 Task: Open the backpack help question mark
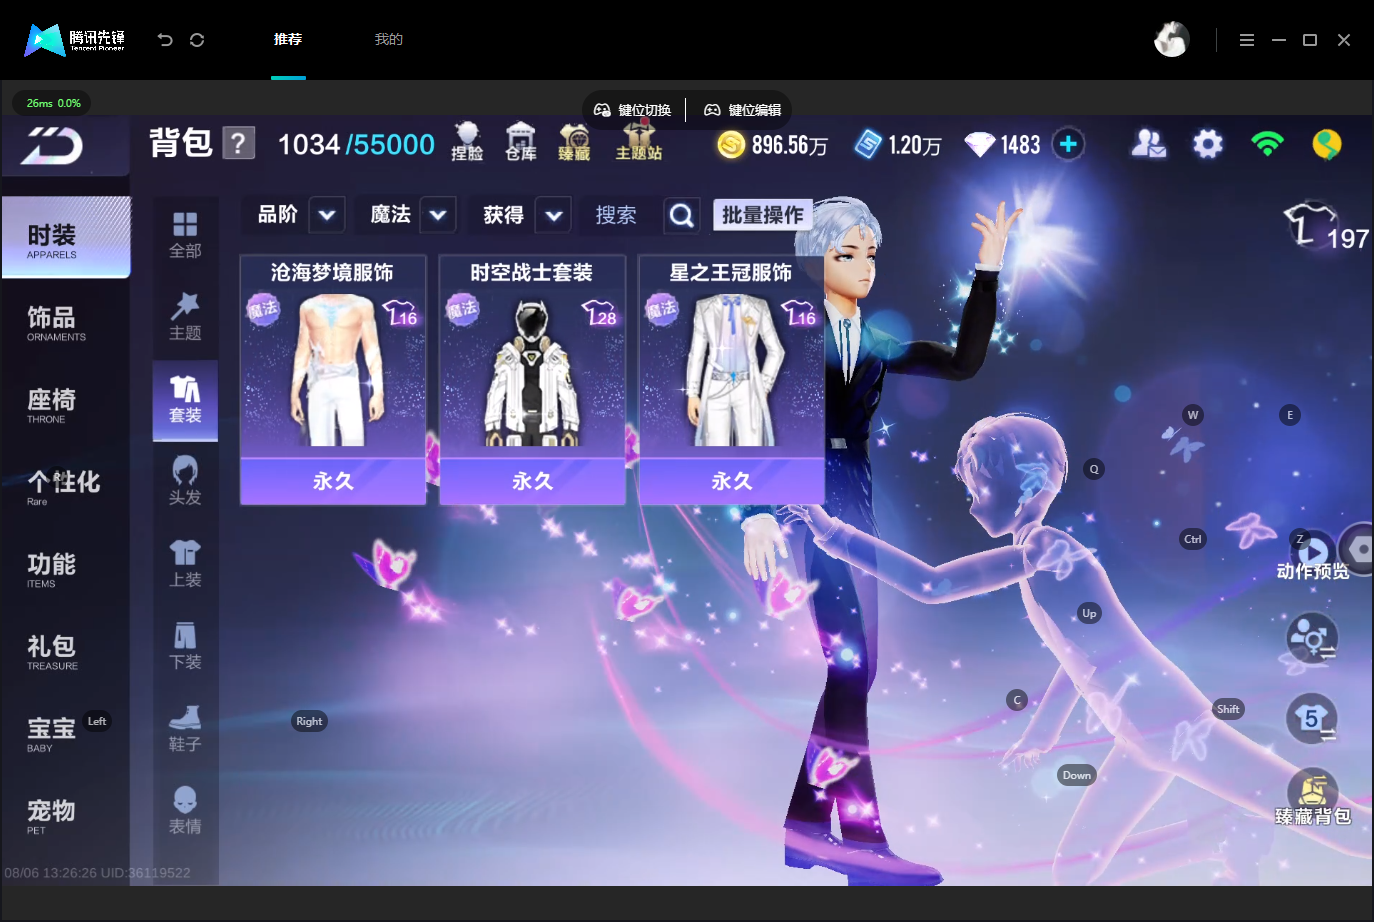[x=238, y=144]
